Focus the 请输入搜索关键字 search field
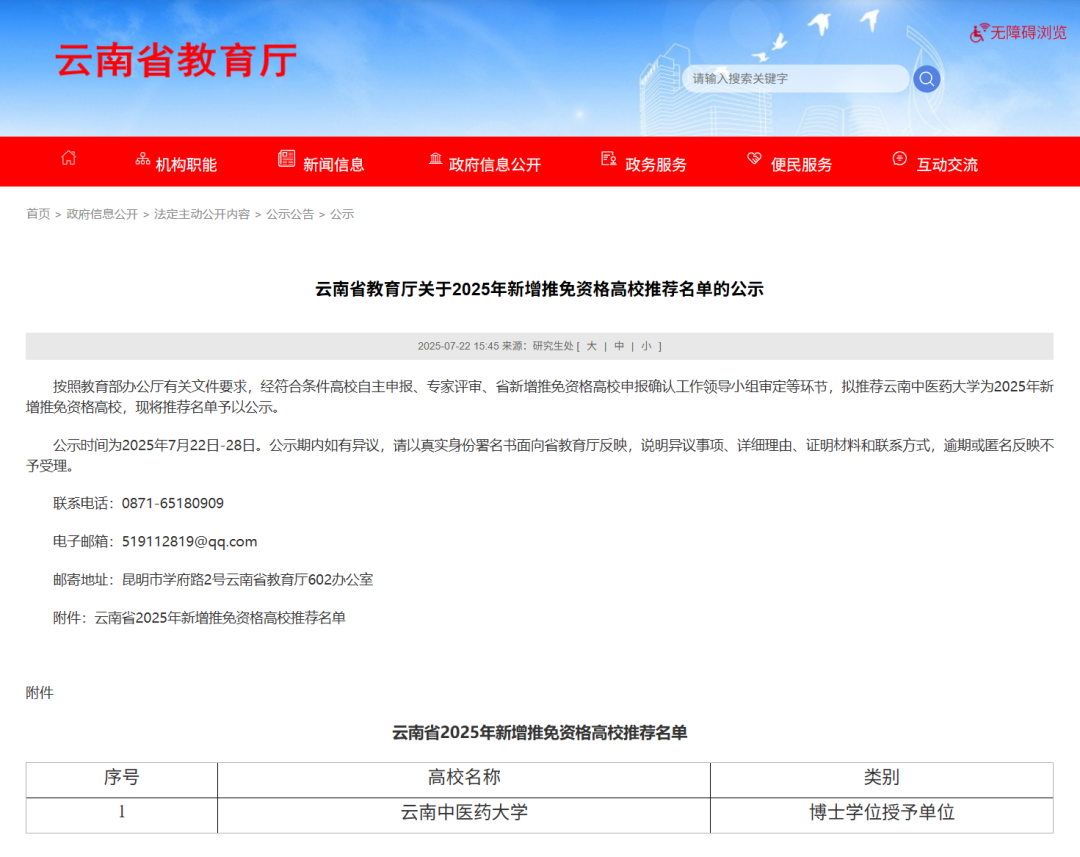 (x=796, y=79)
